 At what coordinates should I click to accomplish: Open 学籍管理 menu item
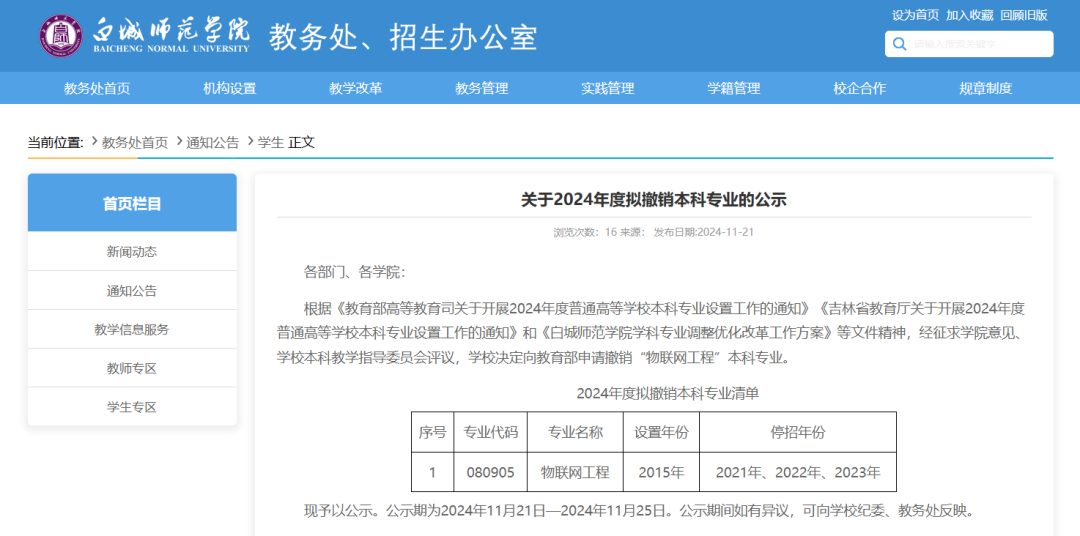(x=734, y=88)
